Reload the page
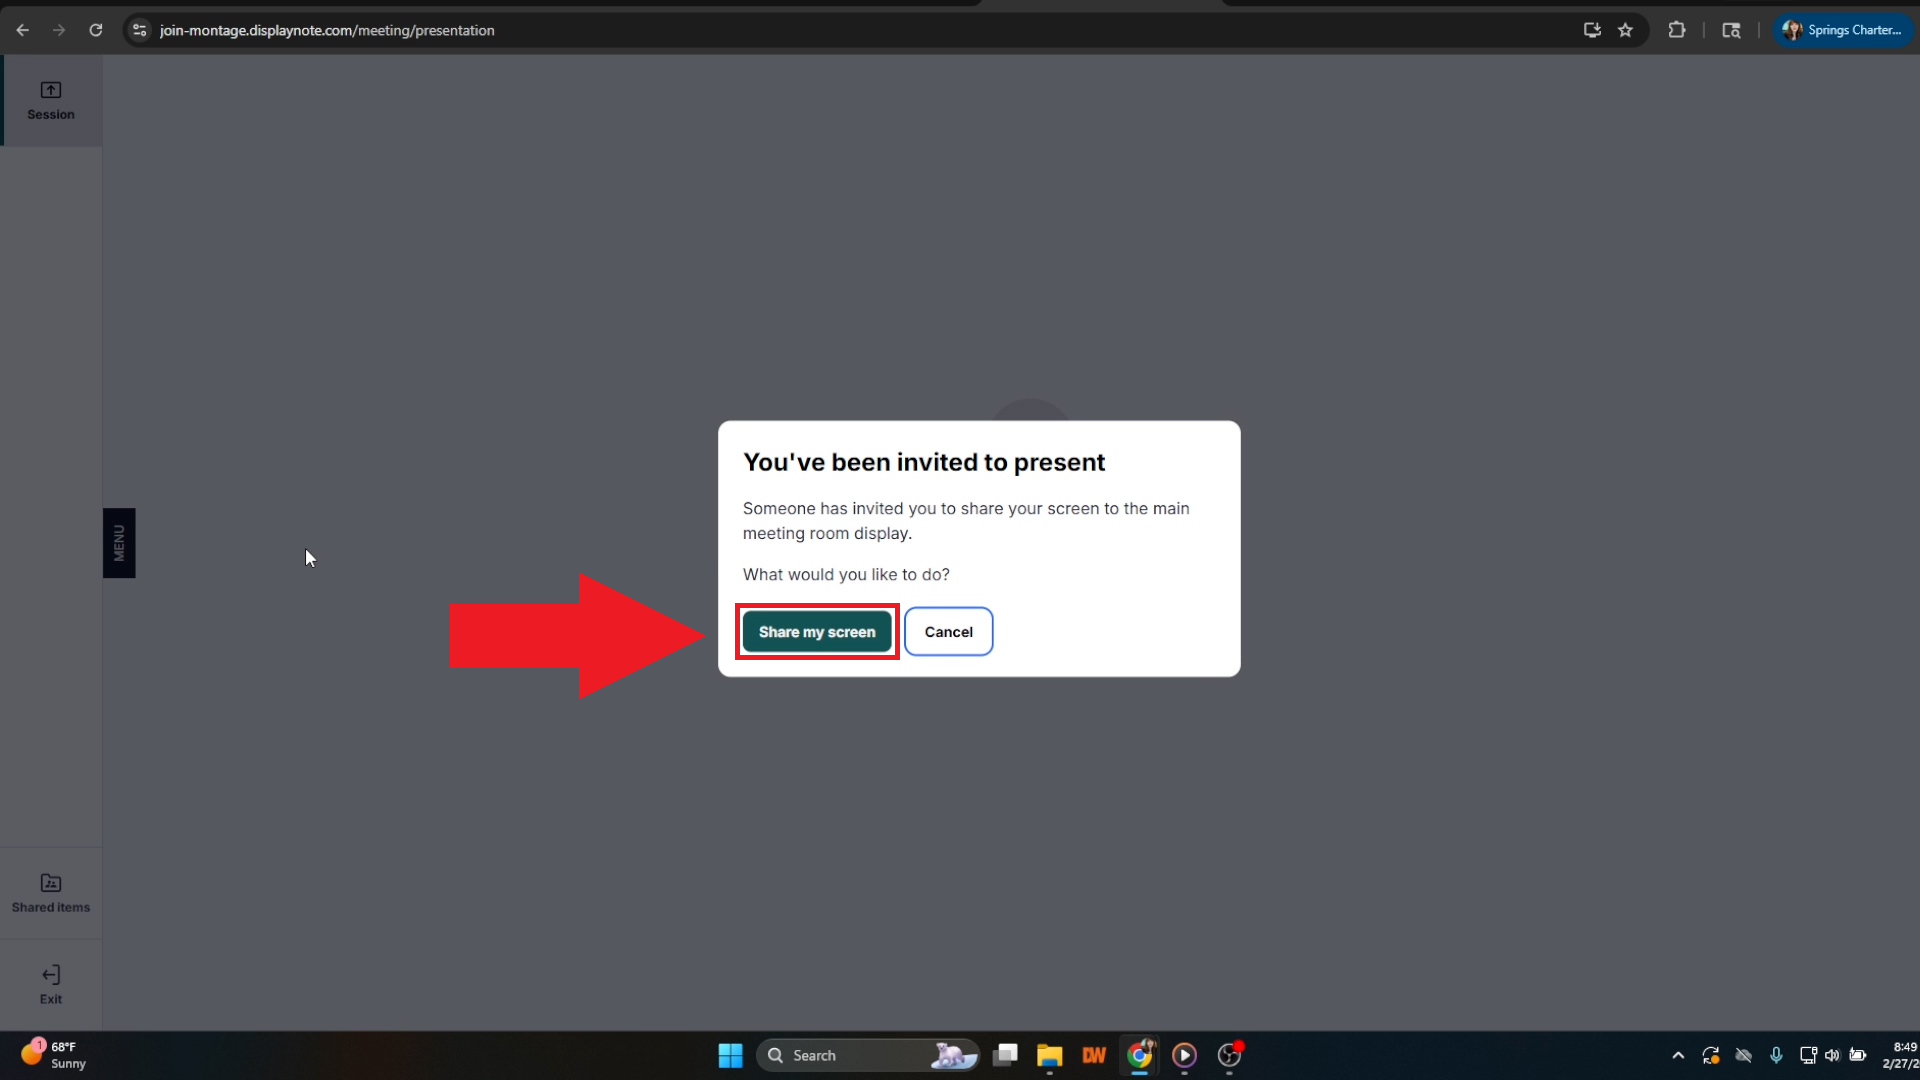 coord(96,30)
